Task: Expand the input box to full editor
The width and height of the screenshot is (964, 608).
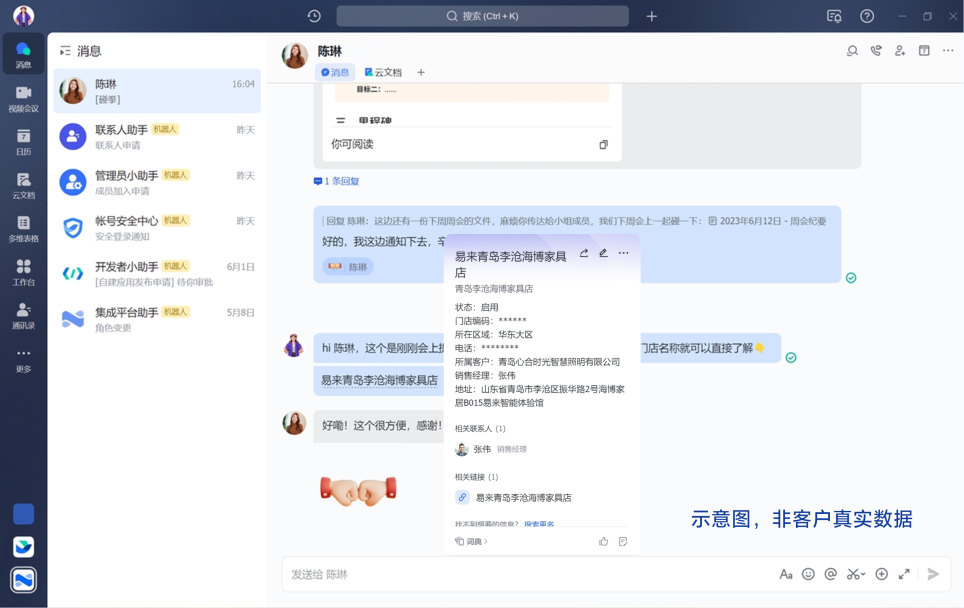Action: [904, 574]
